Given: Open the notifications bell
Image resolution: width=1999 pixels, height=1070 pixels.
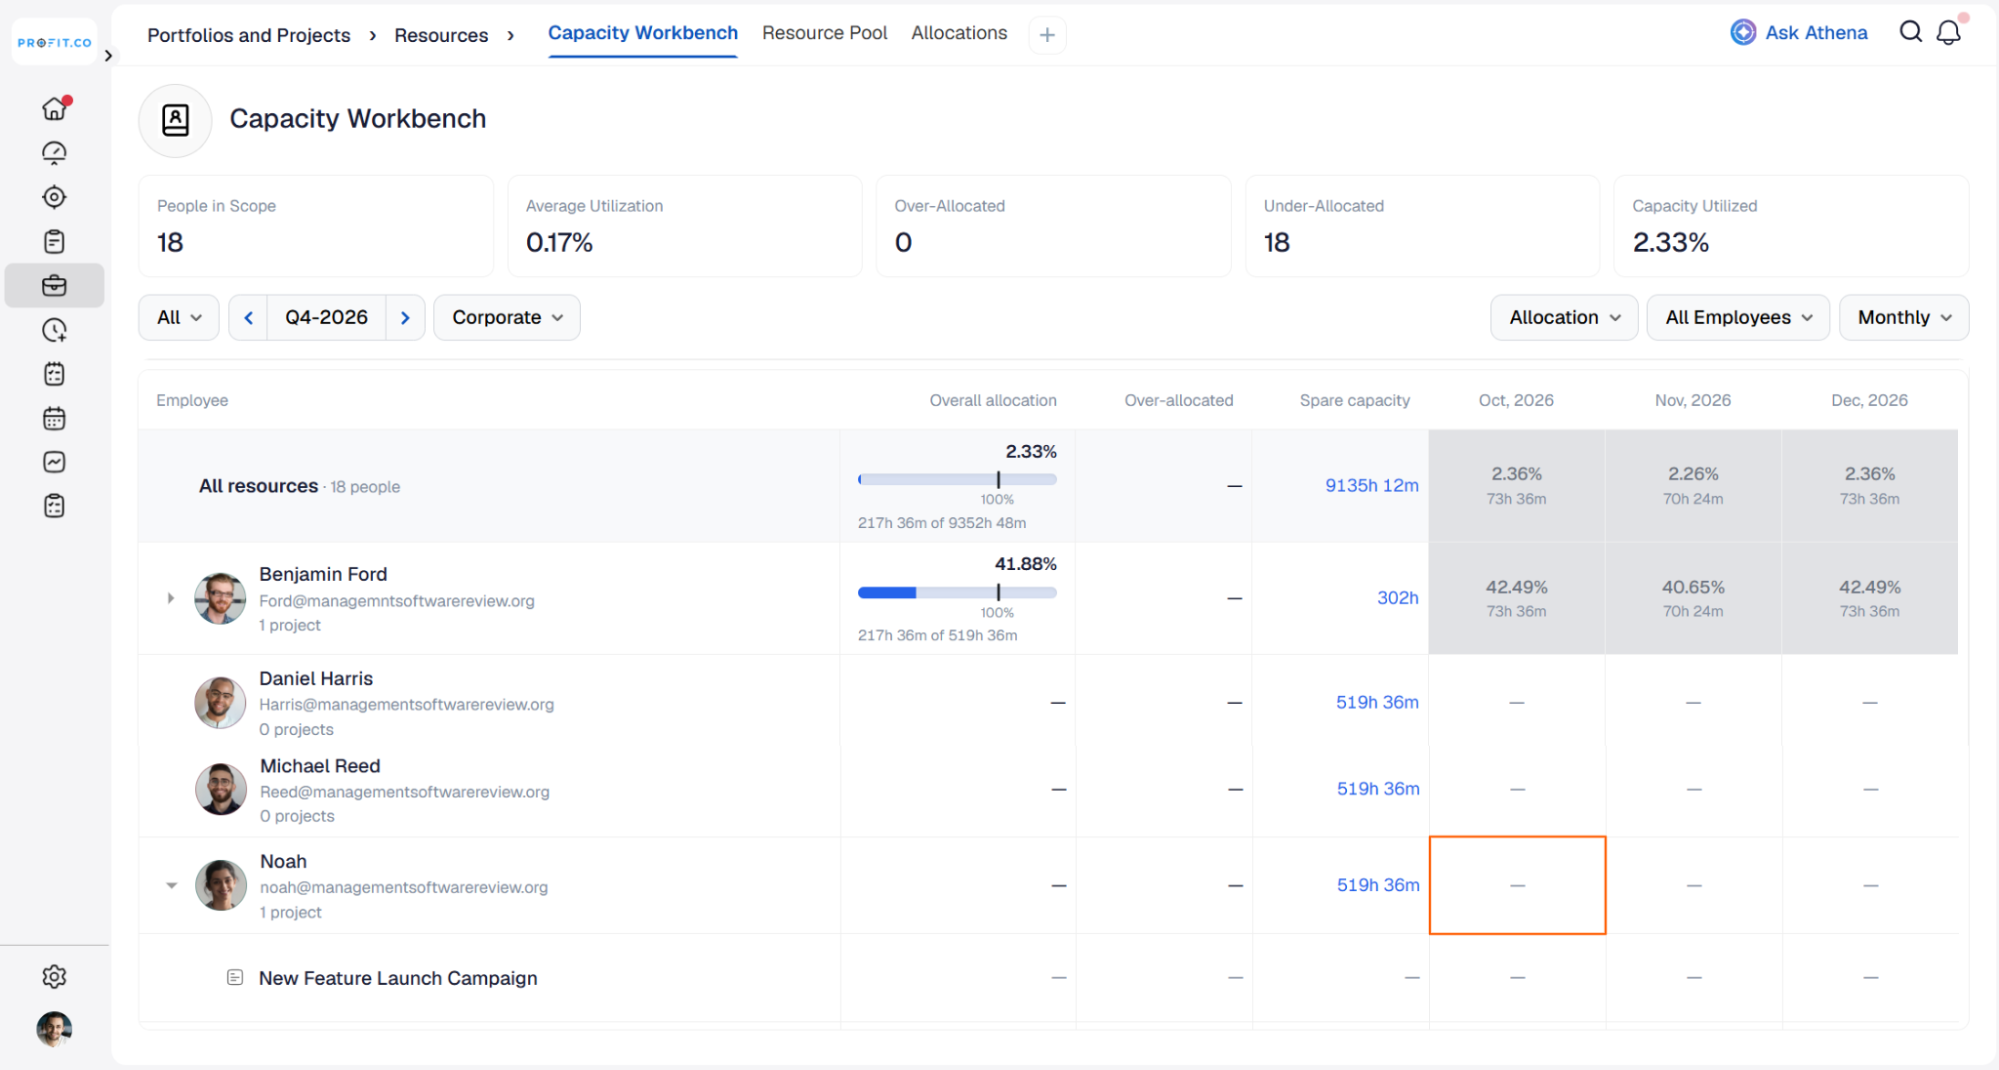Looking at the screenshot, I should click(1949, 33).
